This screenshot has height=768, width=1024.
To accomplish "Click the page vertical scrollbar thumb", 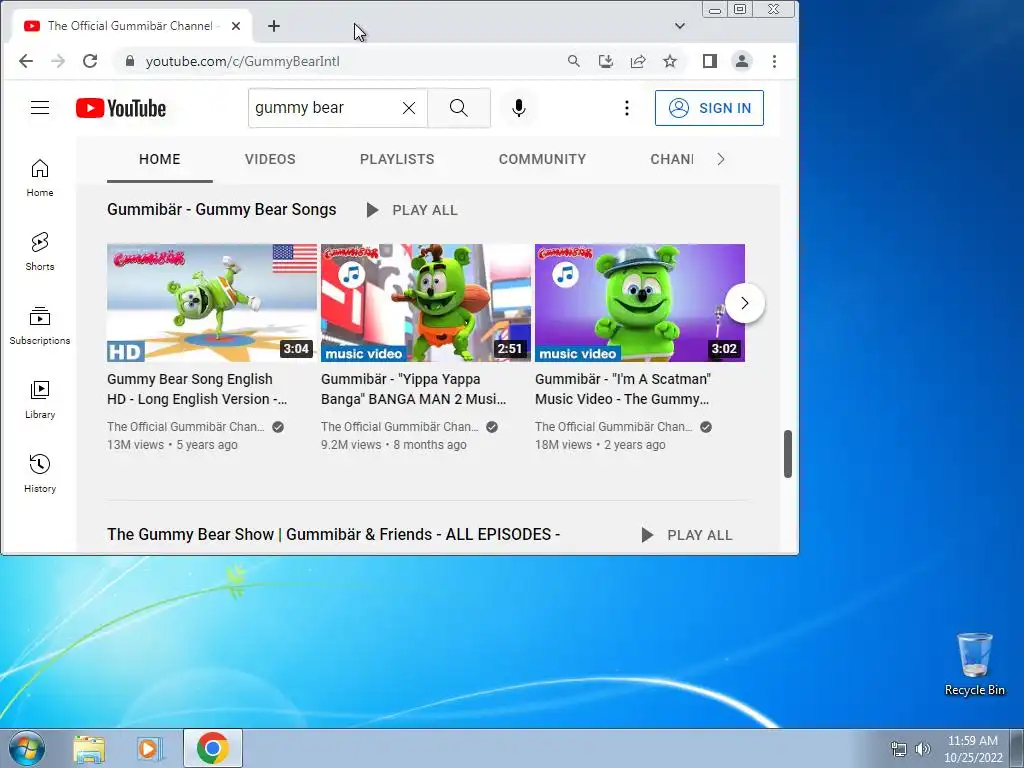I will [788, 454].
